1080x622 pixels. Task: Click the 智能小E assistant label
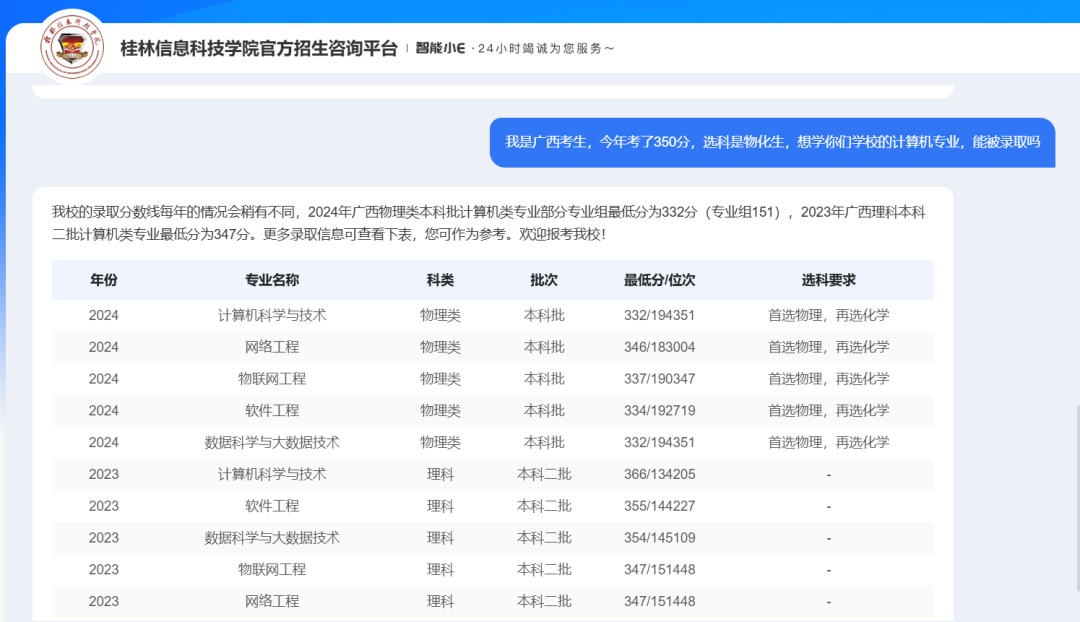(440, 48)
